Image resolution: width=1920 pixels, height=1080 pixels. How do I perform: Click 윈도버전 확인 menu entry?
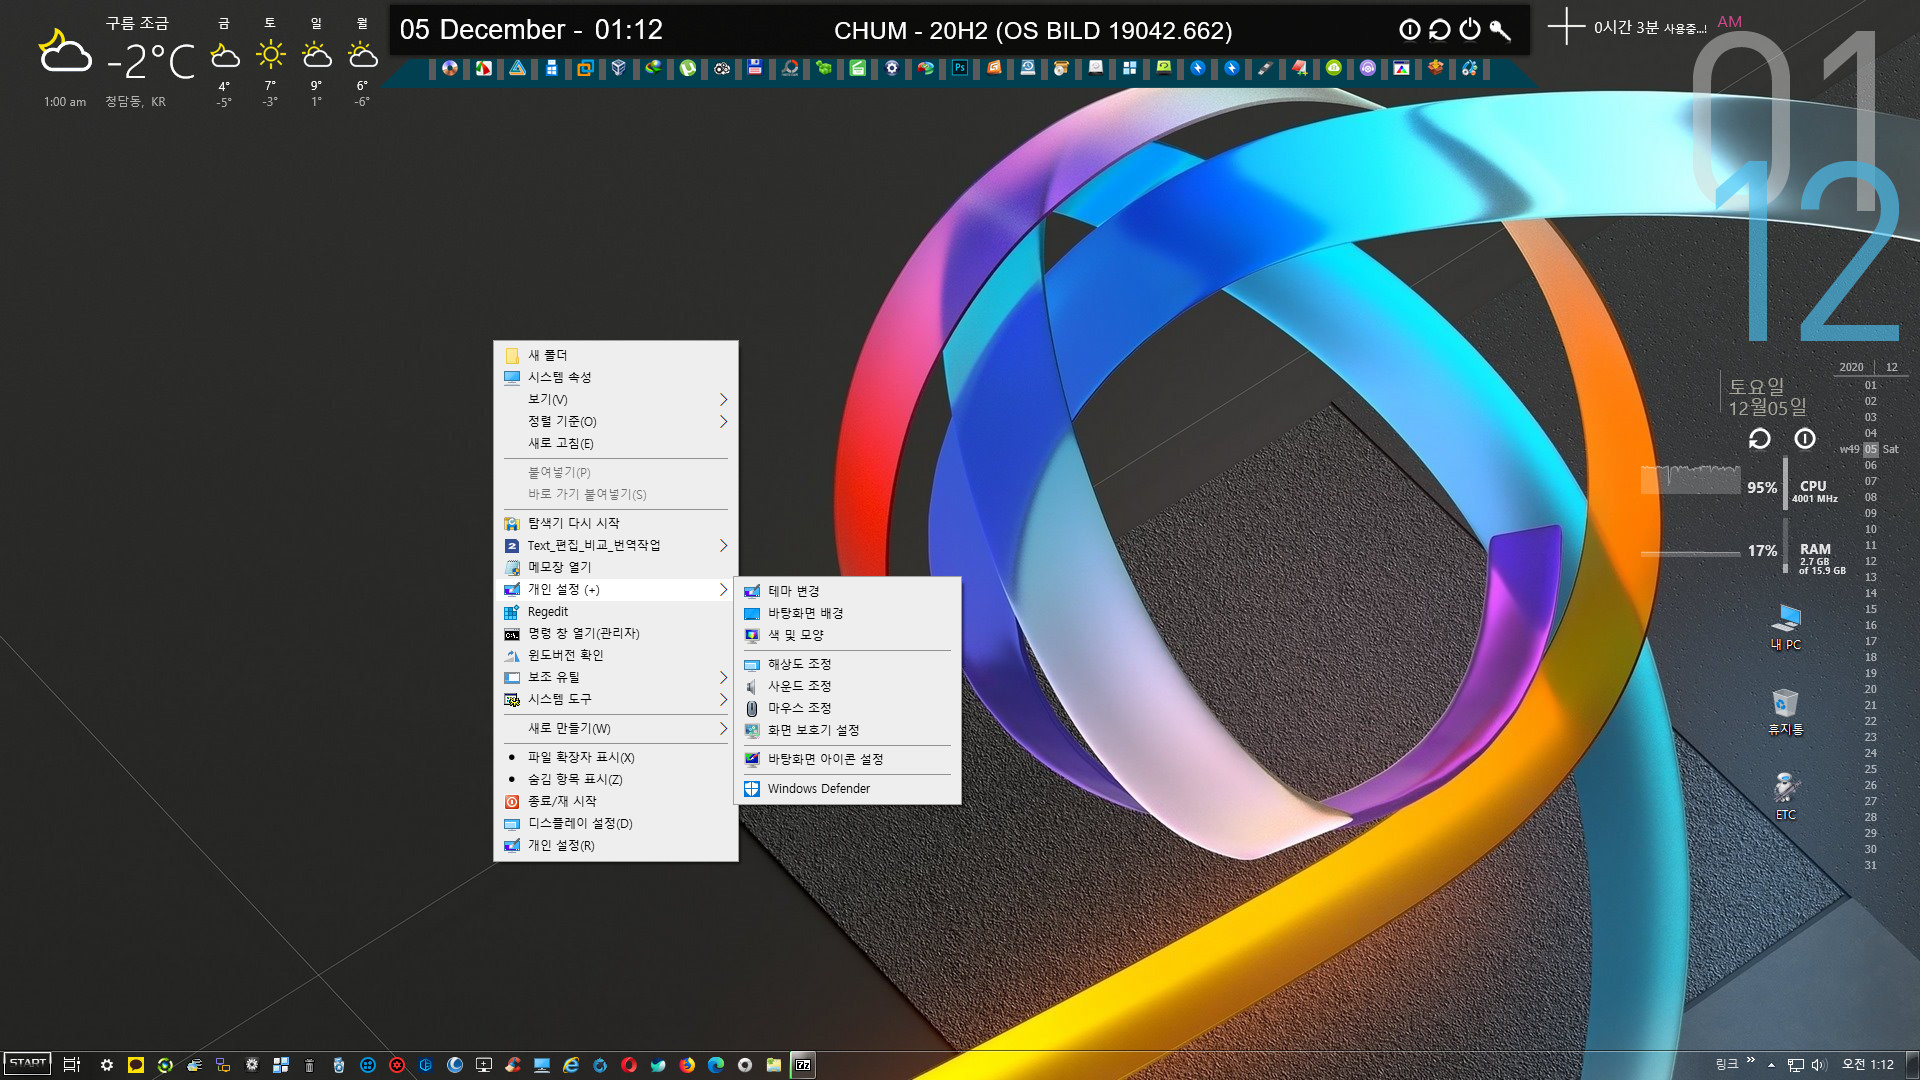(616, 655)
